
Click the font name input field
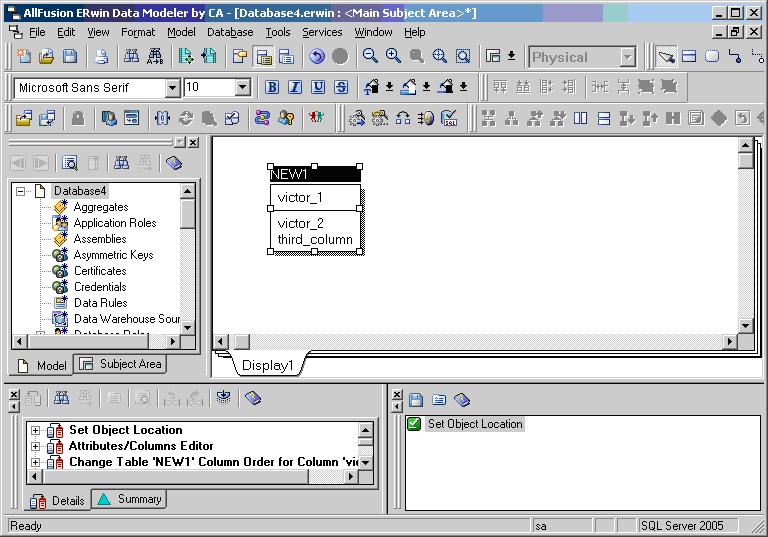click(91, 88)
